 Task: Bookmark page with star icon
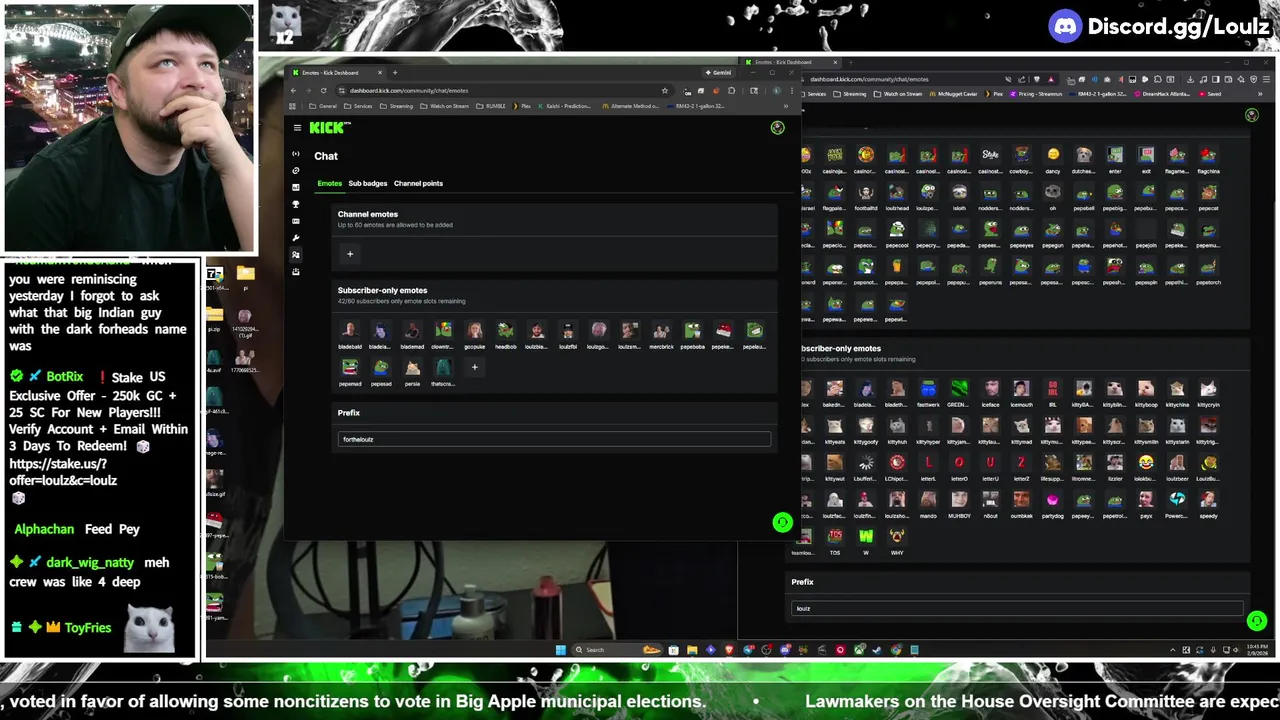click(664, 91)
